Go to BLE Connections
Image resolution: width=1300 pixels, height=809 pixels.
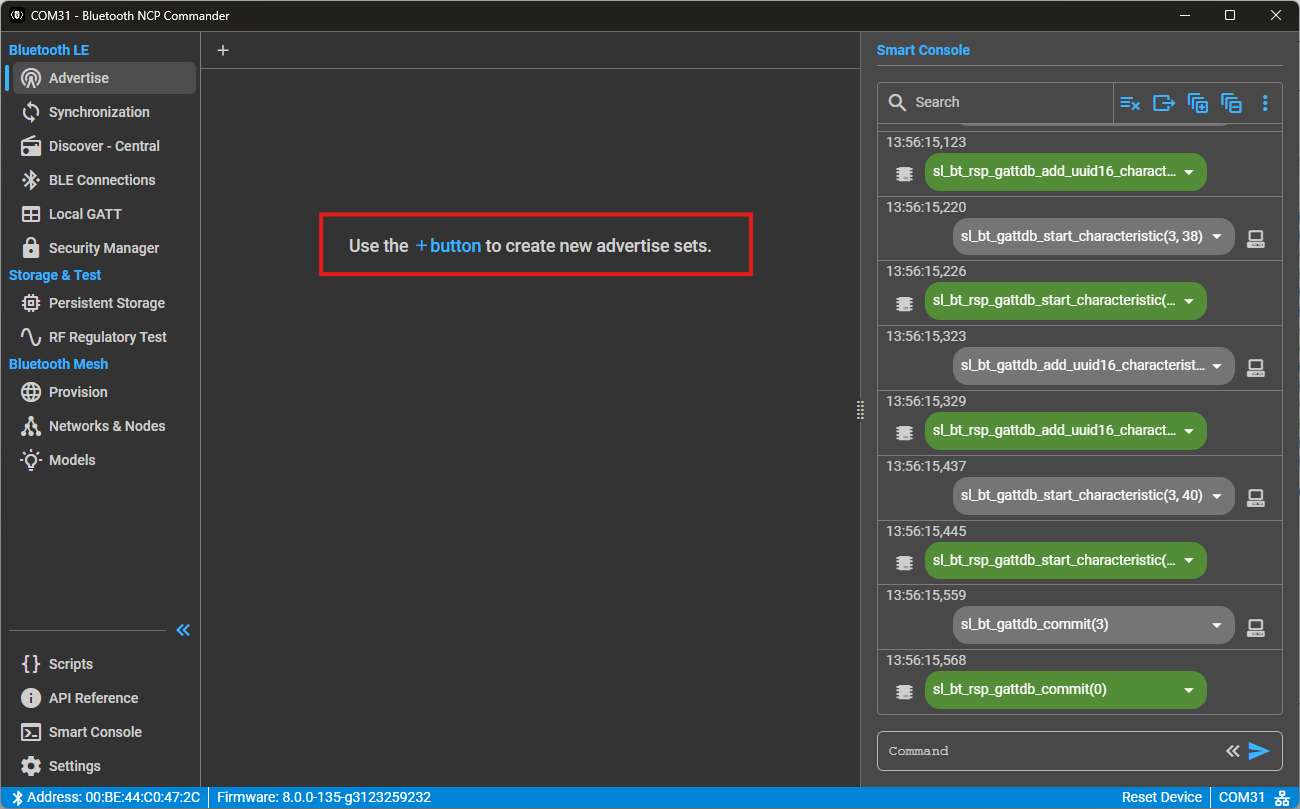point(102,180)
